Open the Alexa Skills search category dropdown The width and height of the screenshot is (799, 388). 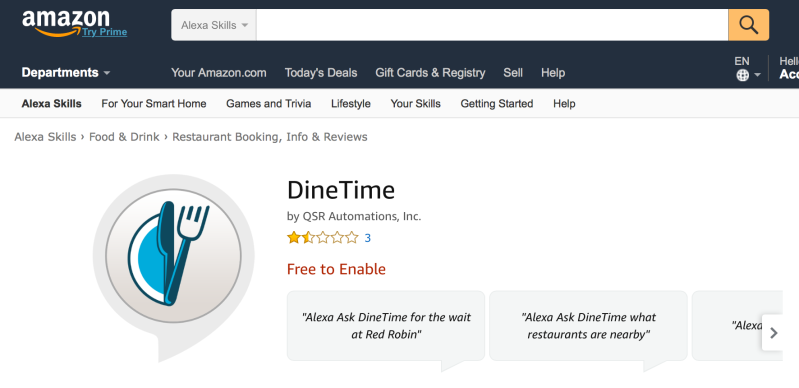(x=214, y=25)
